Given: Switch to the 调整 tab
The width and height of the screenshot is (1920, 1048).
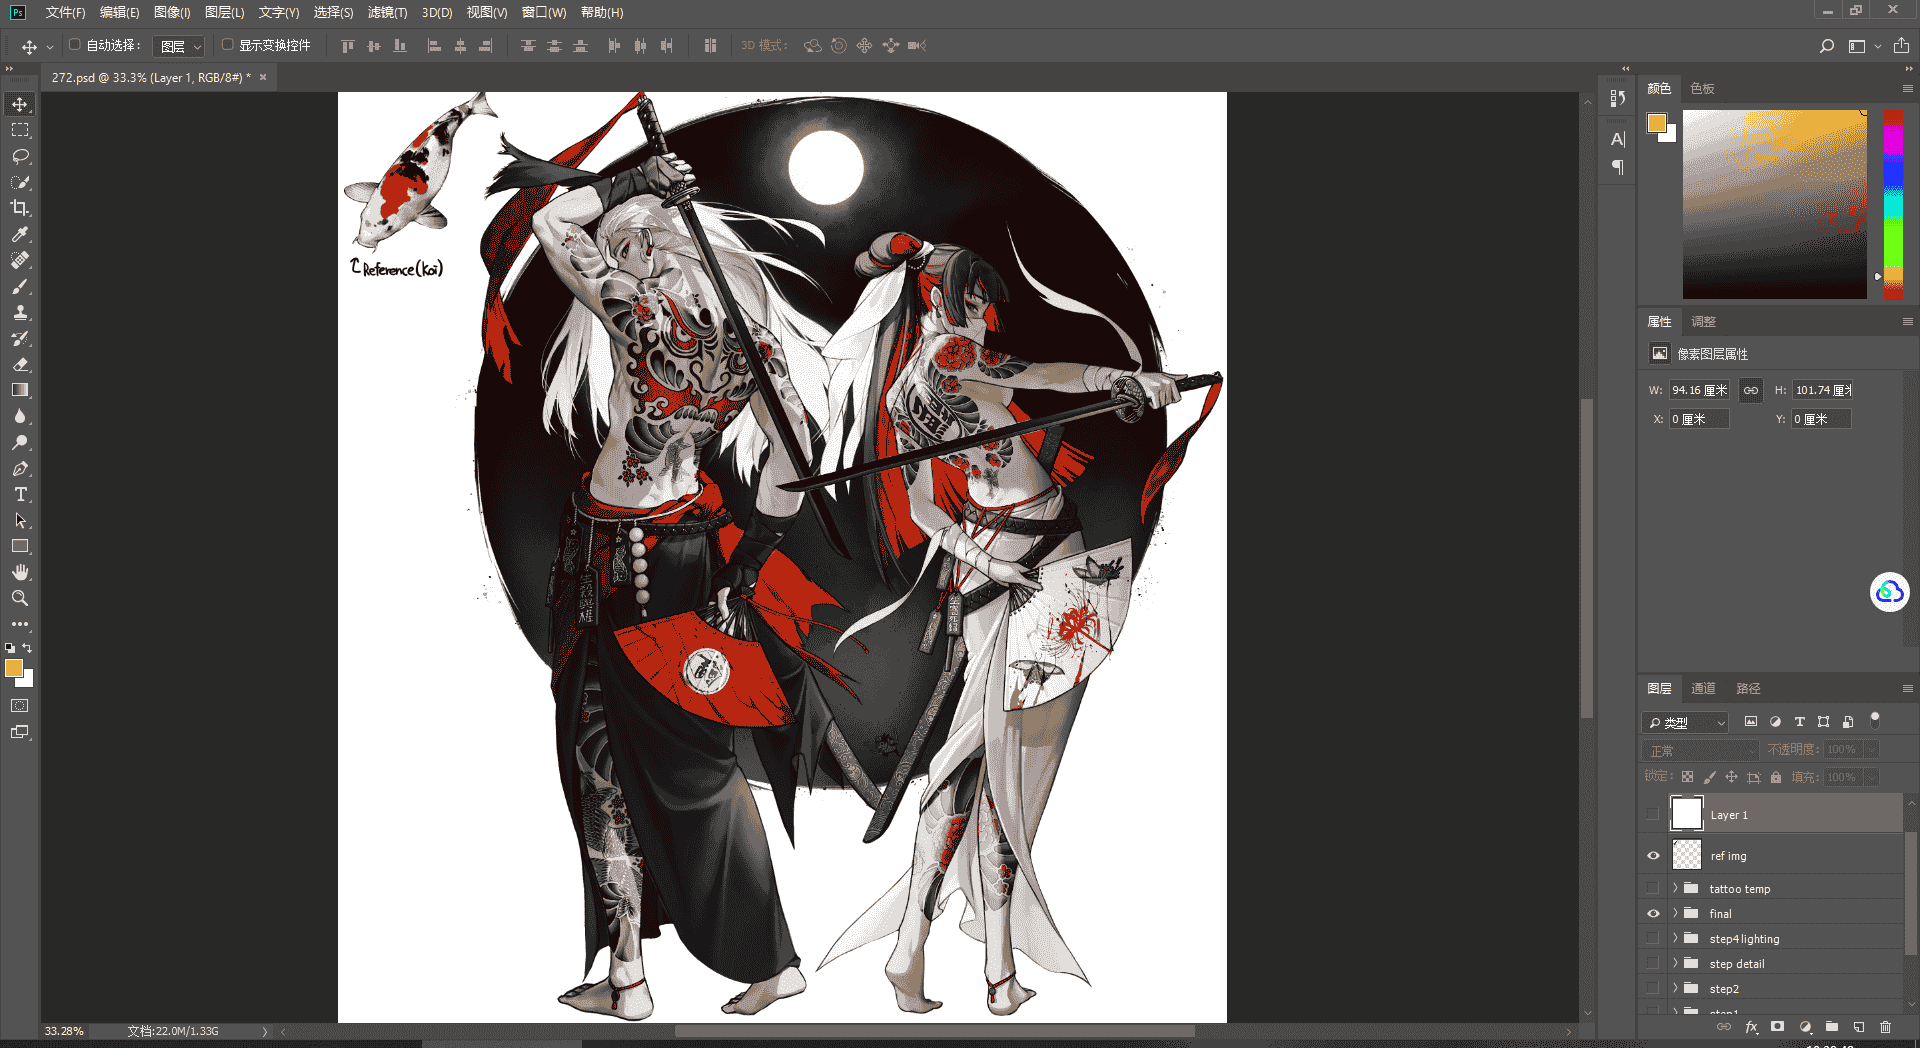Looking at the screenshot, I should (x=1703, y=321).
